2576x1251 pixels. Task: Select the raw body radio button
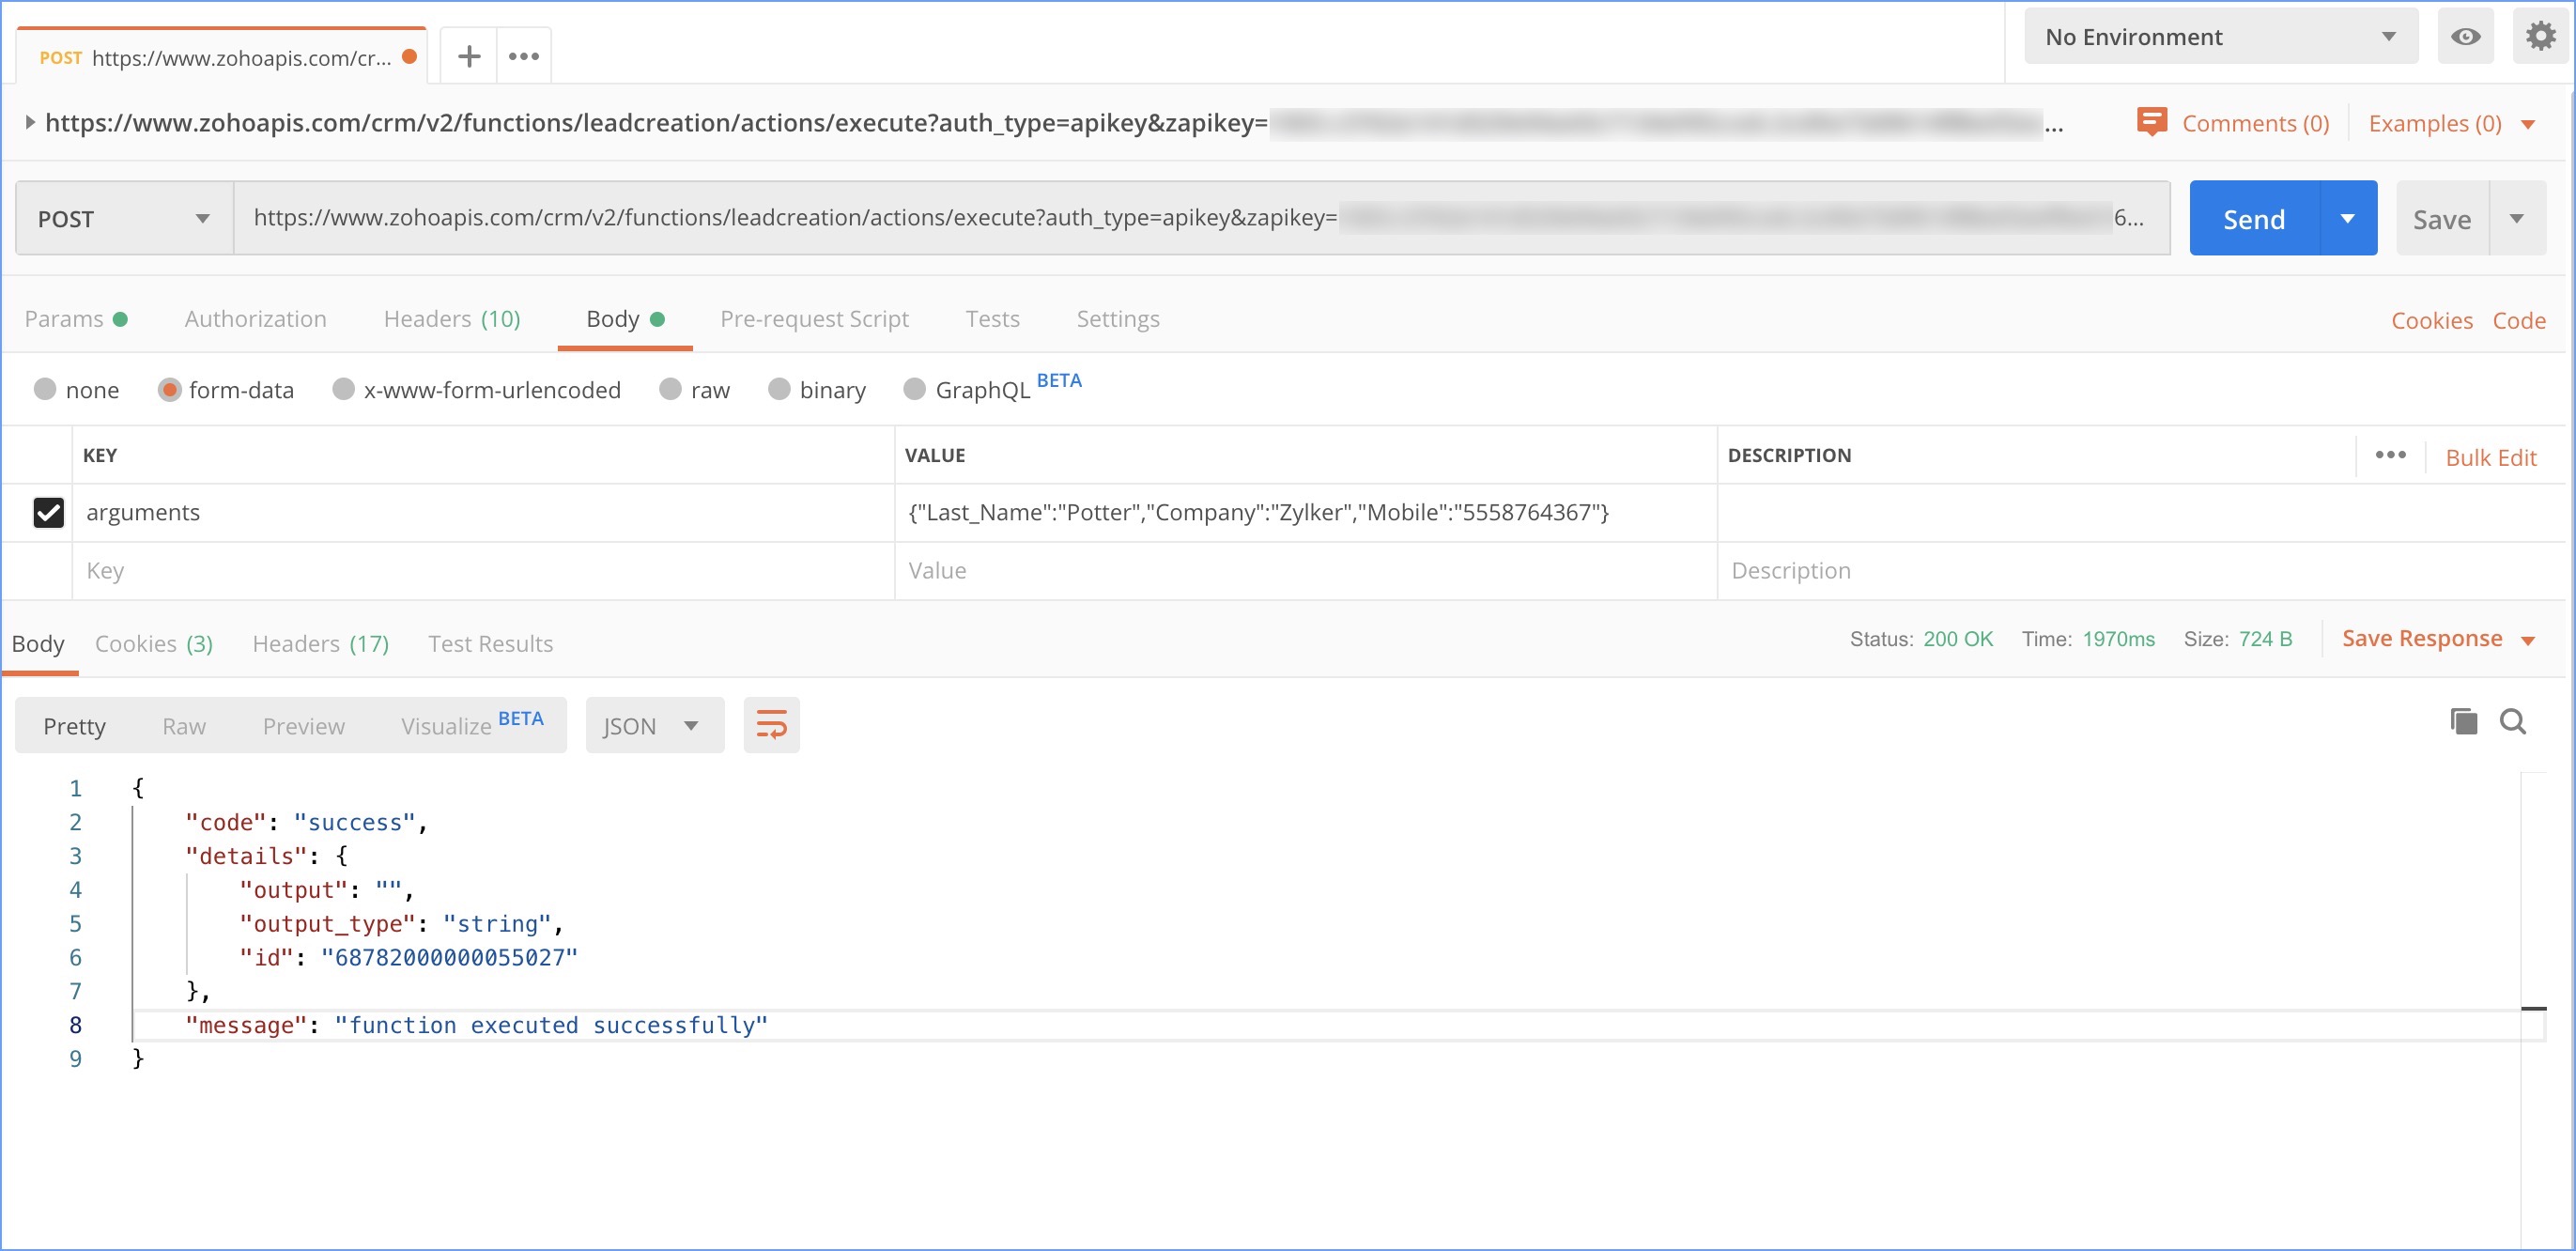[670, 389]
